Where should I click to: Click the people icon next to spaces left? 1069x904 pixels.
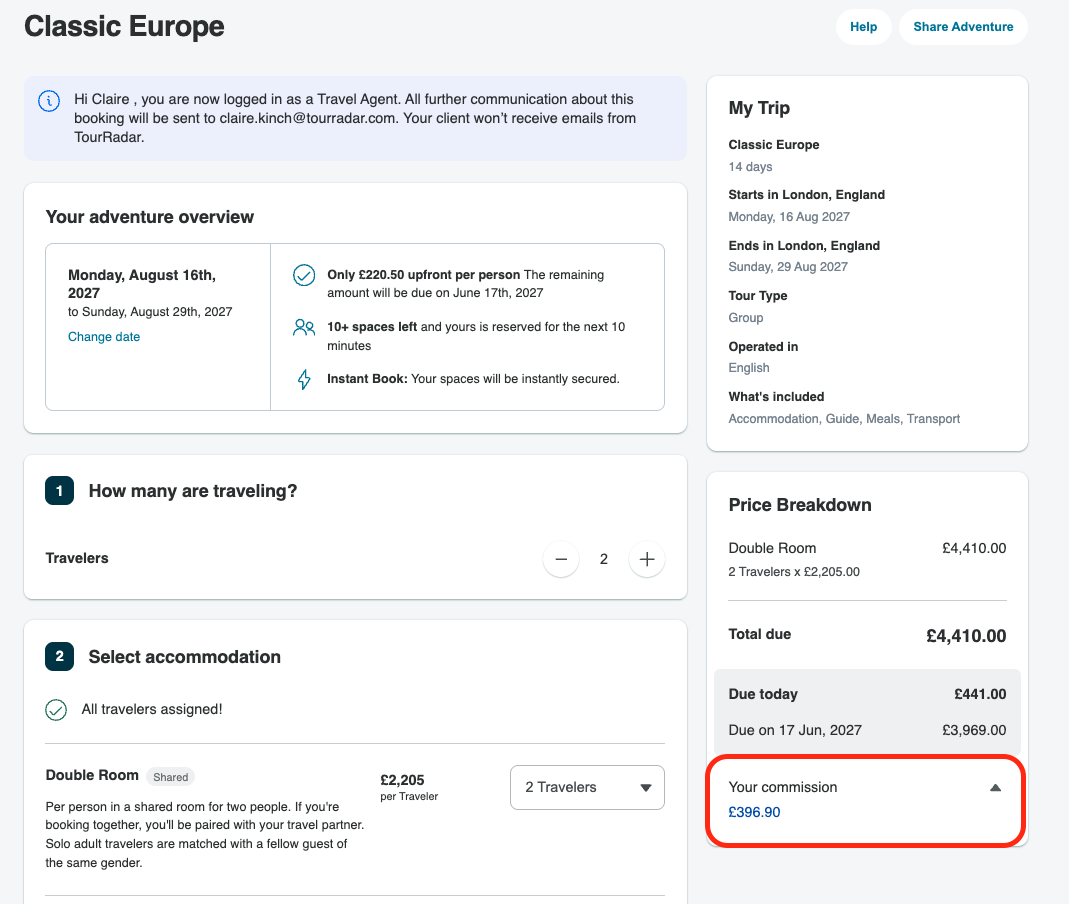pos(304,328)
